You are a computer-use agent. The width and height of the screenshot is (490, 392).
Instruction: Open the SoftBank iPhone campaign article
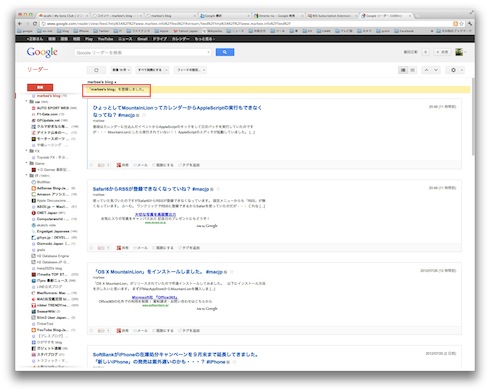tap(176, 358)
